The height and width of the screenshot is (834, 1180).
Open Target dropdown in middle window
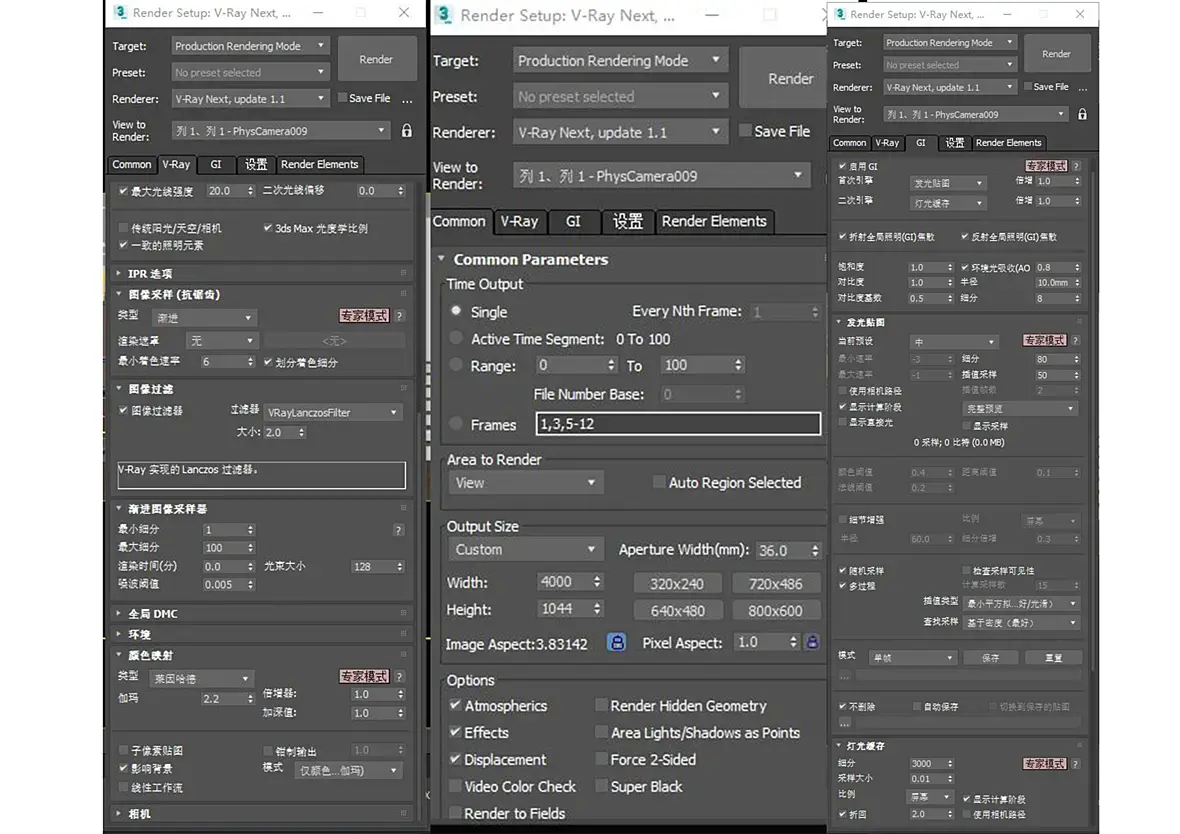(x=620, y=60)
